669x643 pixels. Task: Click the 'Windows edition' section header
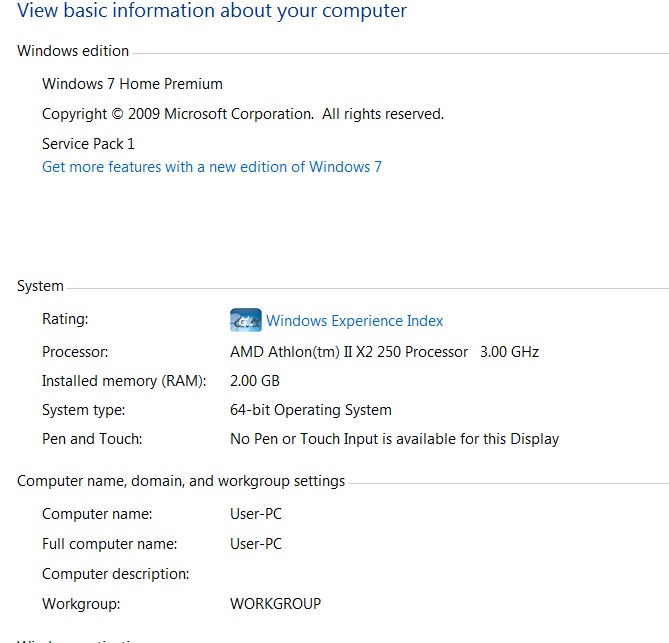(x=73, y=51)
